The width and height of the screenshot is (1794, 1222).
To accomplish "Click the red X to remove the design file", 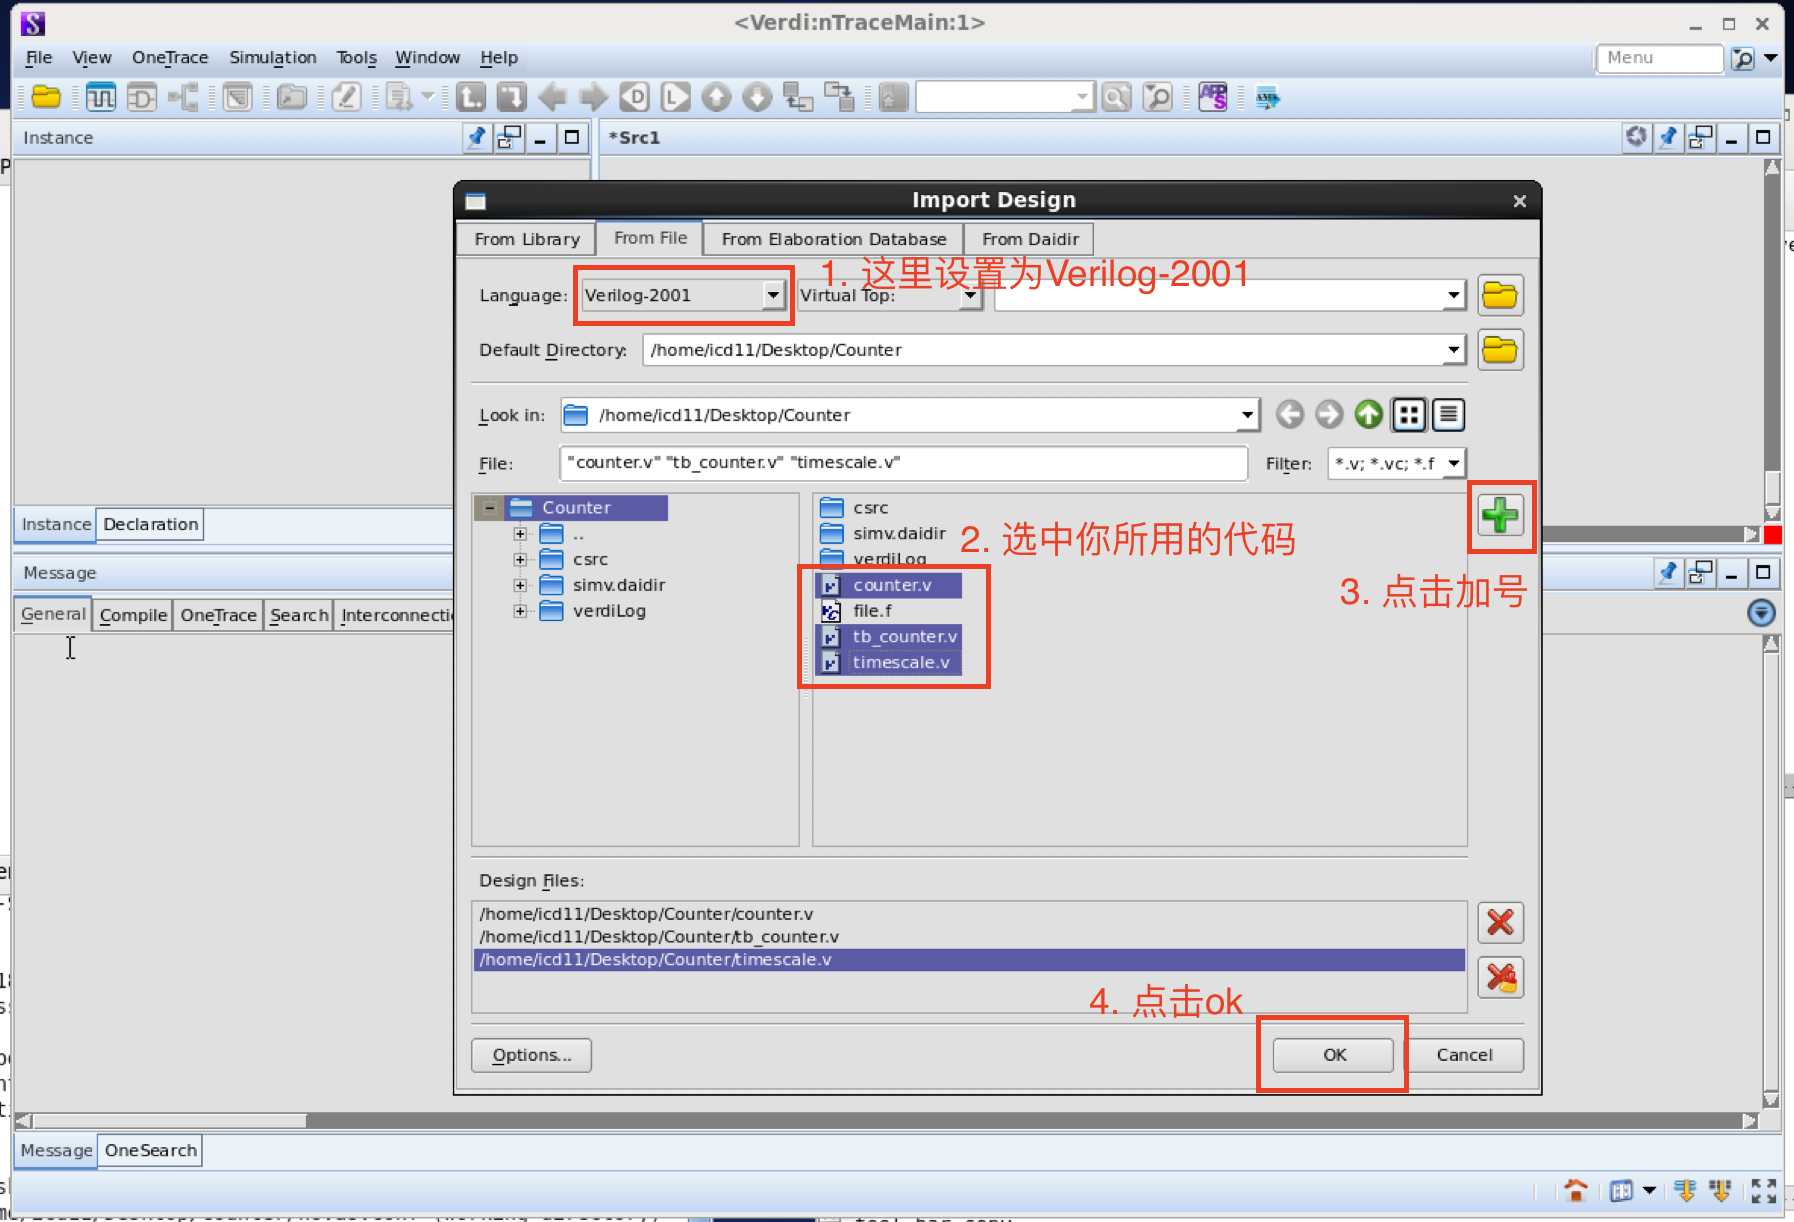I will coord(1500,923).
